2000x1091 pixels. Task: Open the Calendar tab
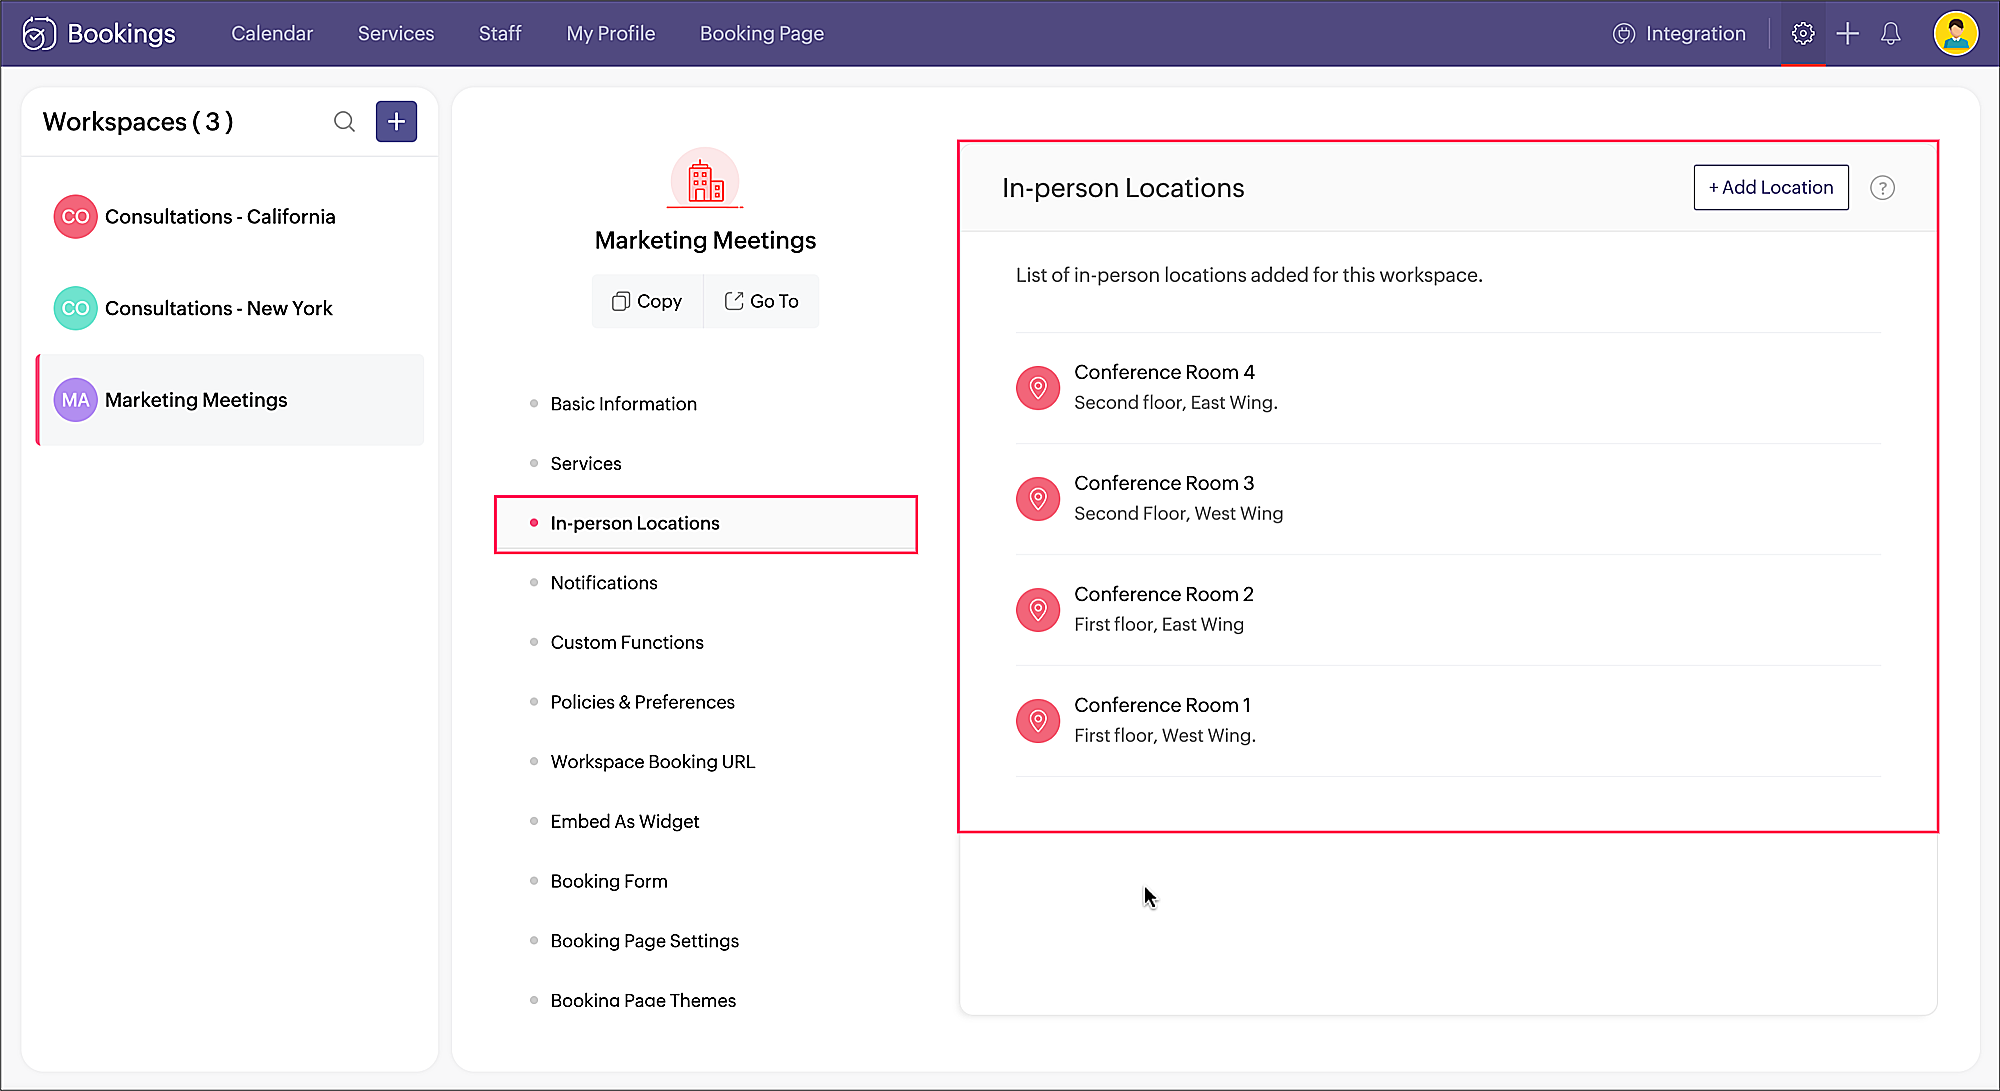[272, 34]
